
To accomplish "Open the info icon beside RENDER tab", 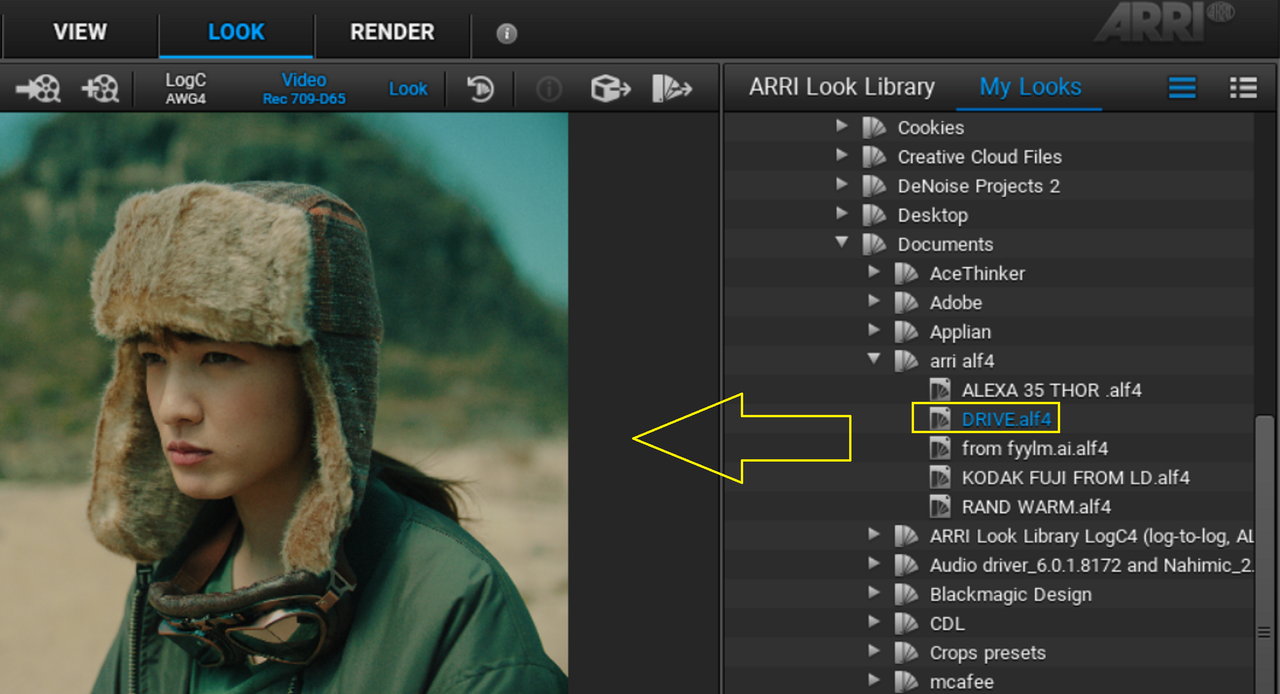I will pyautogui.click(x=507, y=33).
